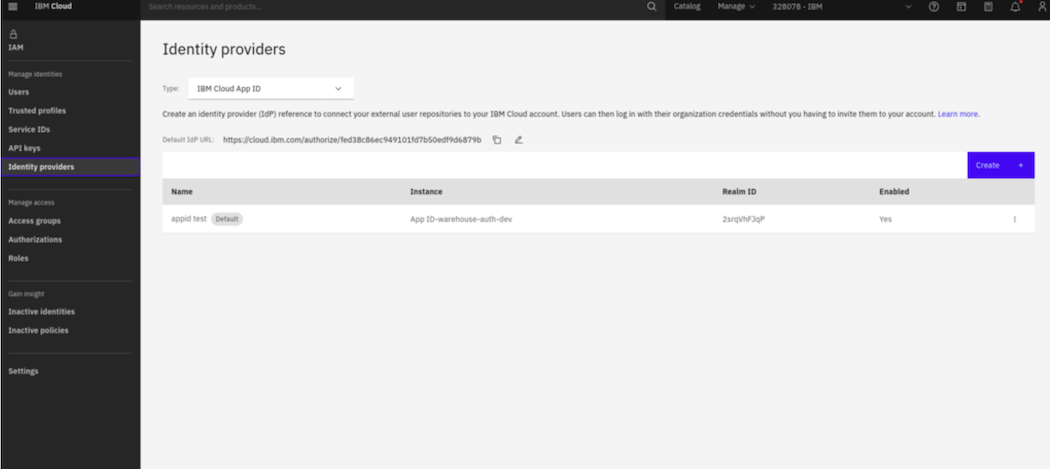1050x469 pixels.
Task: Open the help question mark icon
Action: 933,7
